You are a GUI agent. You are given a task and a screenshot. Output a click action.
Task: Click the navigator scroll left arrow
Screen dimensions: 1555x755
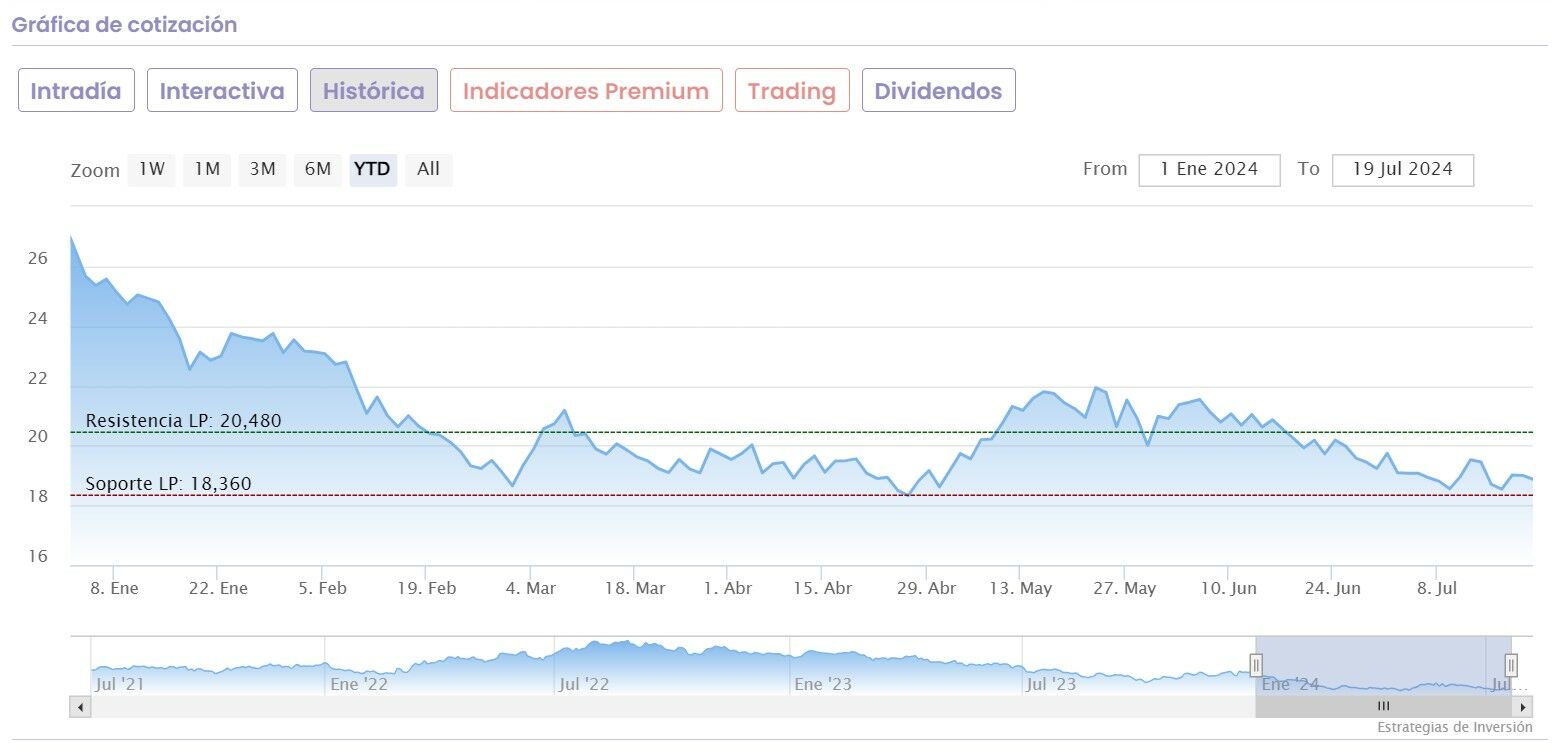80,707
